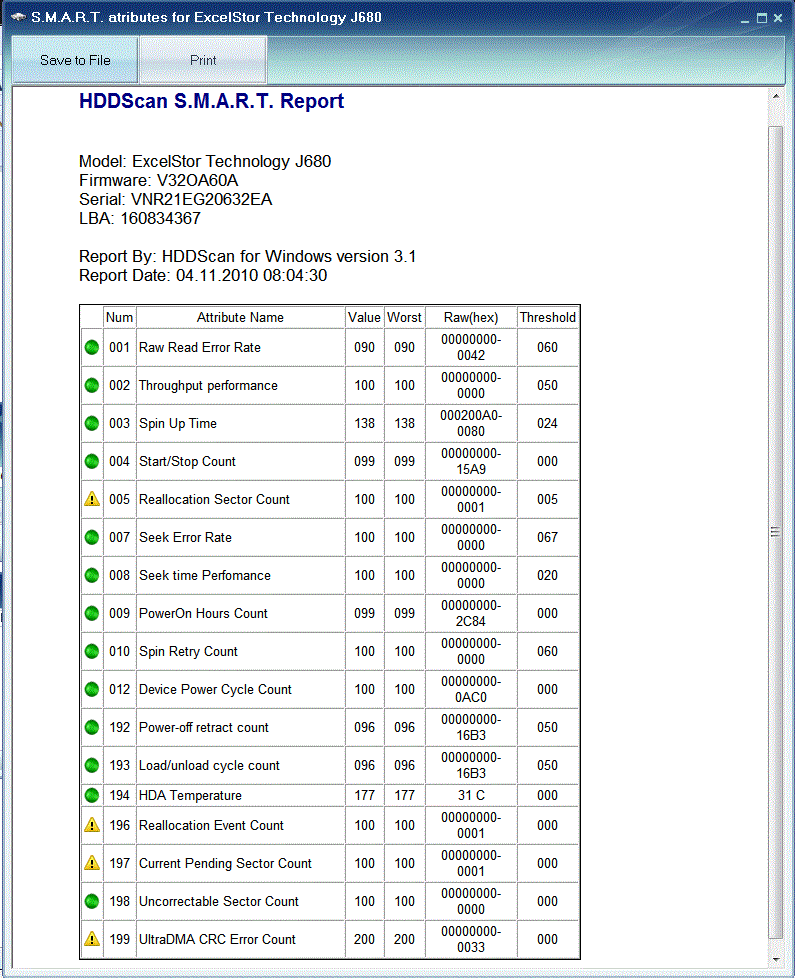Click green status icon for Uncorrectable Sector Count

[92, 901]
